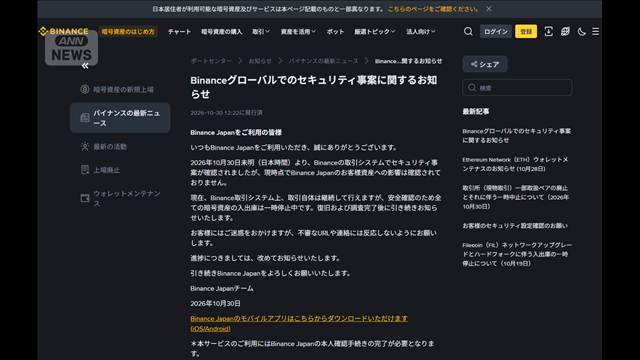Go to サポートセンター breadcrumb
This screenshot has width=640, height=360.
pos(211,61)
